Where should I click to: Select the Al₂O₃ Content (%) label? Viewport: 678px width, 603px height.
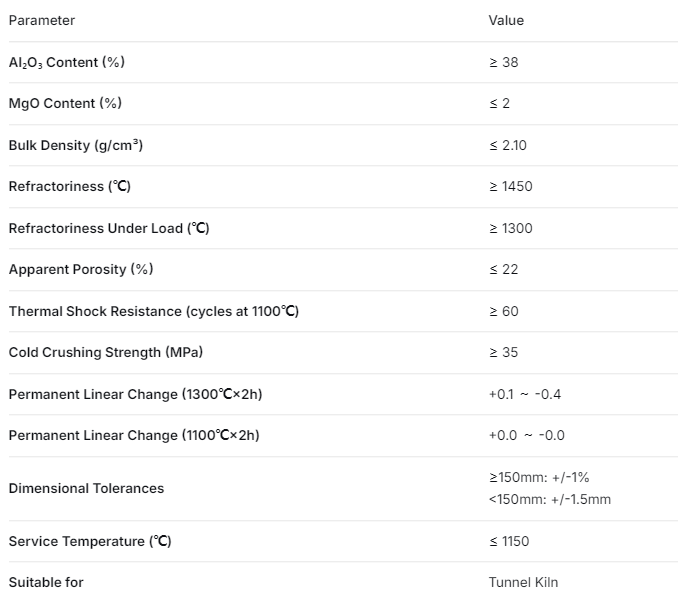click(67, 62)
